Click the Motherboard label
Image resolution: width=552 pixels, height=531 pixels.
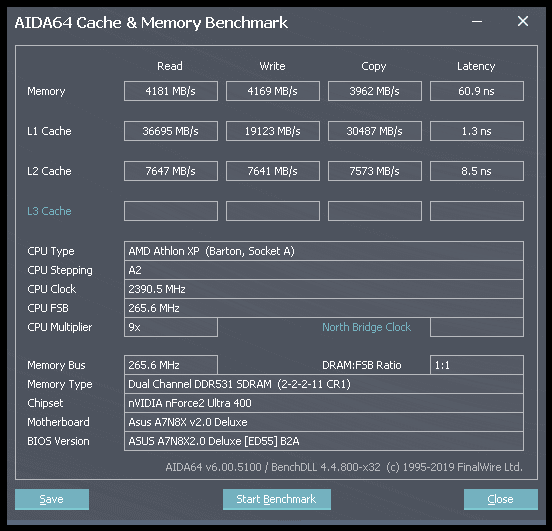tap(58, 422)
